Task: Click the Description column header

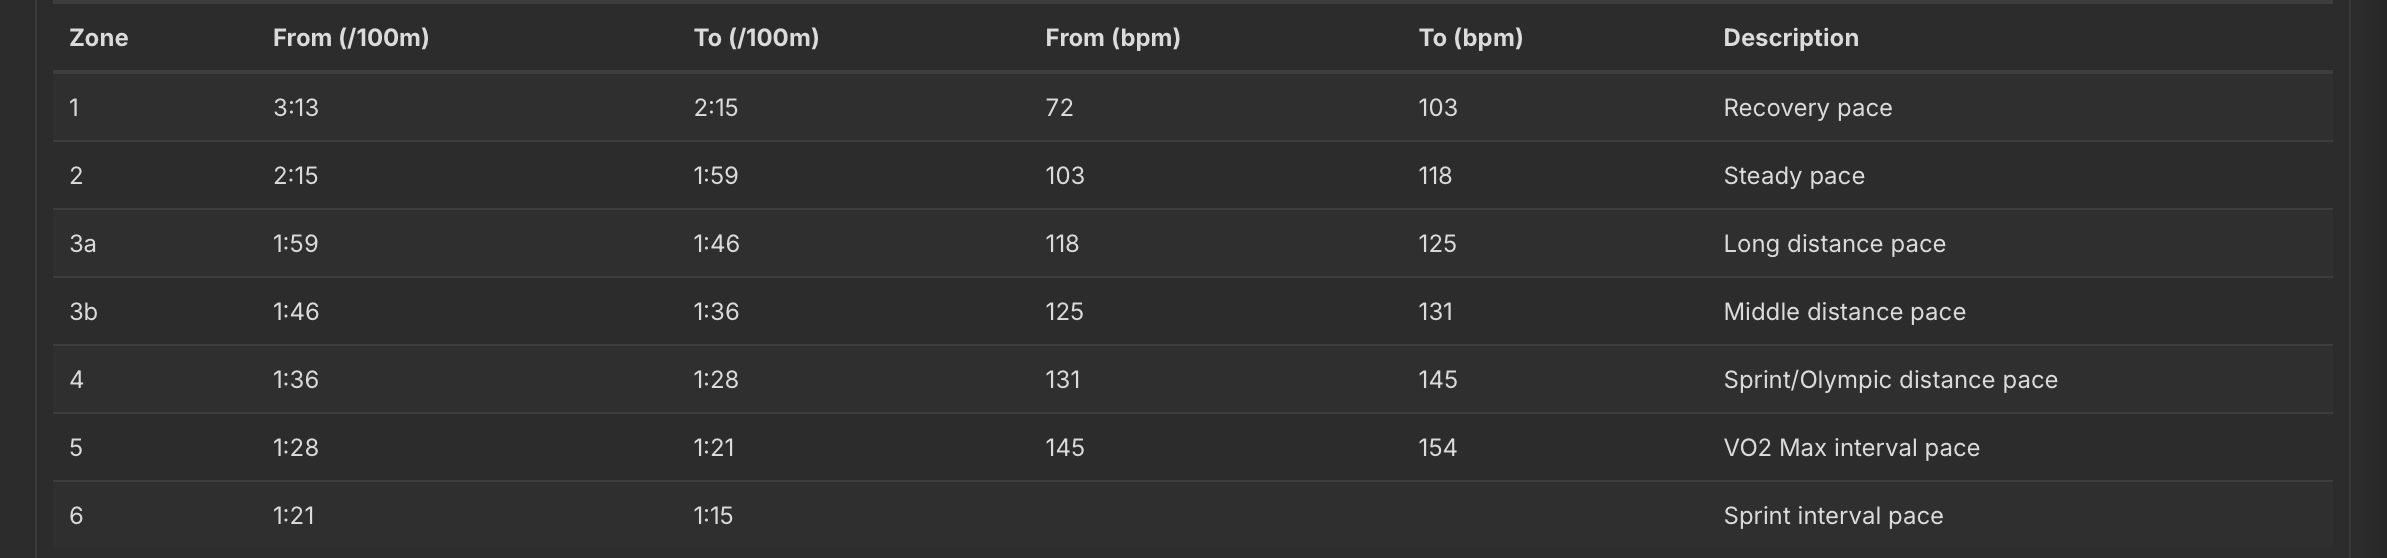Action: click(x=1790, y=38)
